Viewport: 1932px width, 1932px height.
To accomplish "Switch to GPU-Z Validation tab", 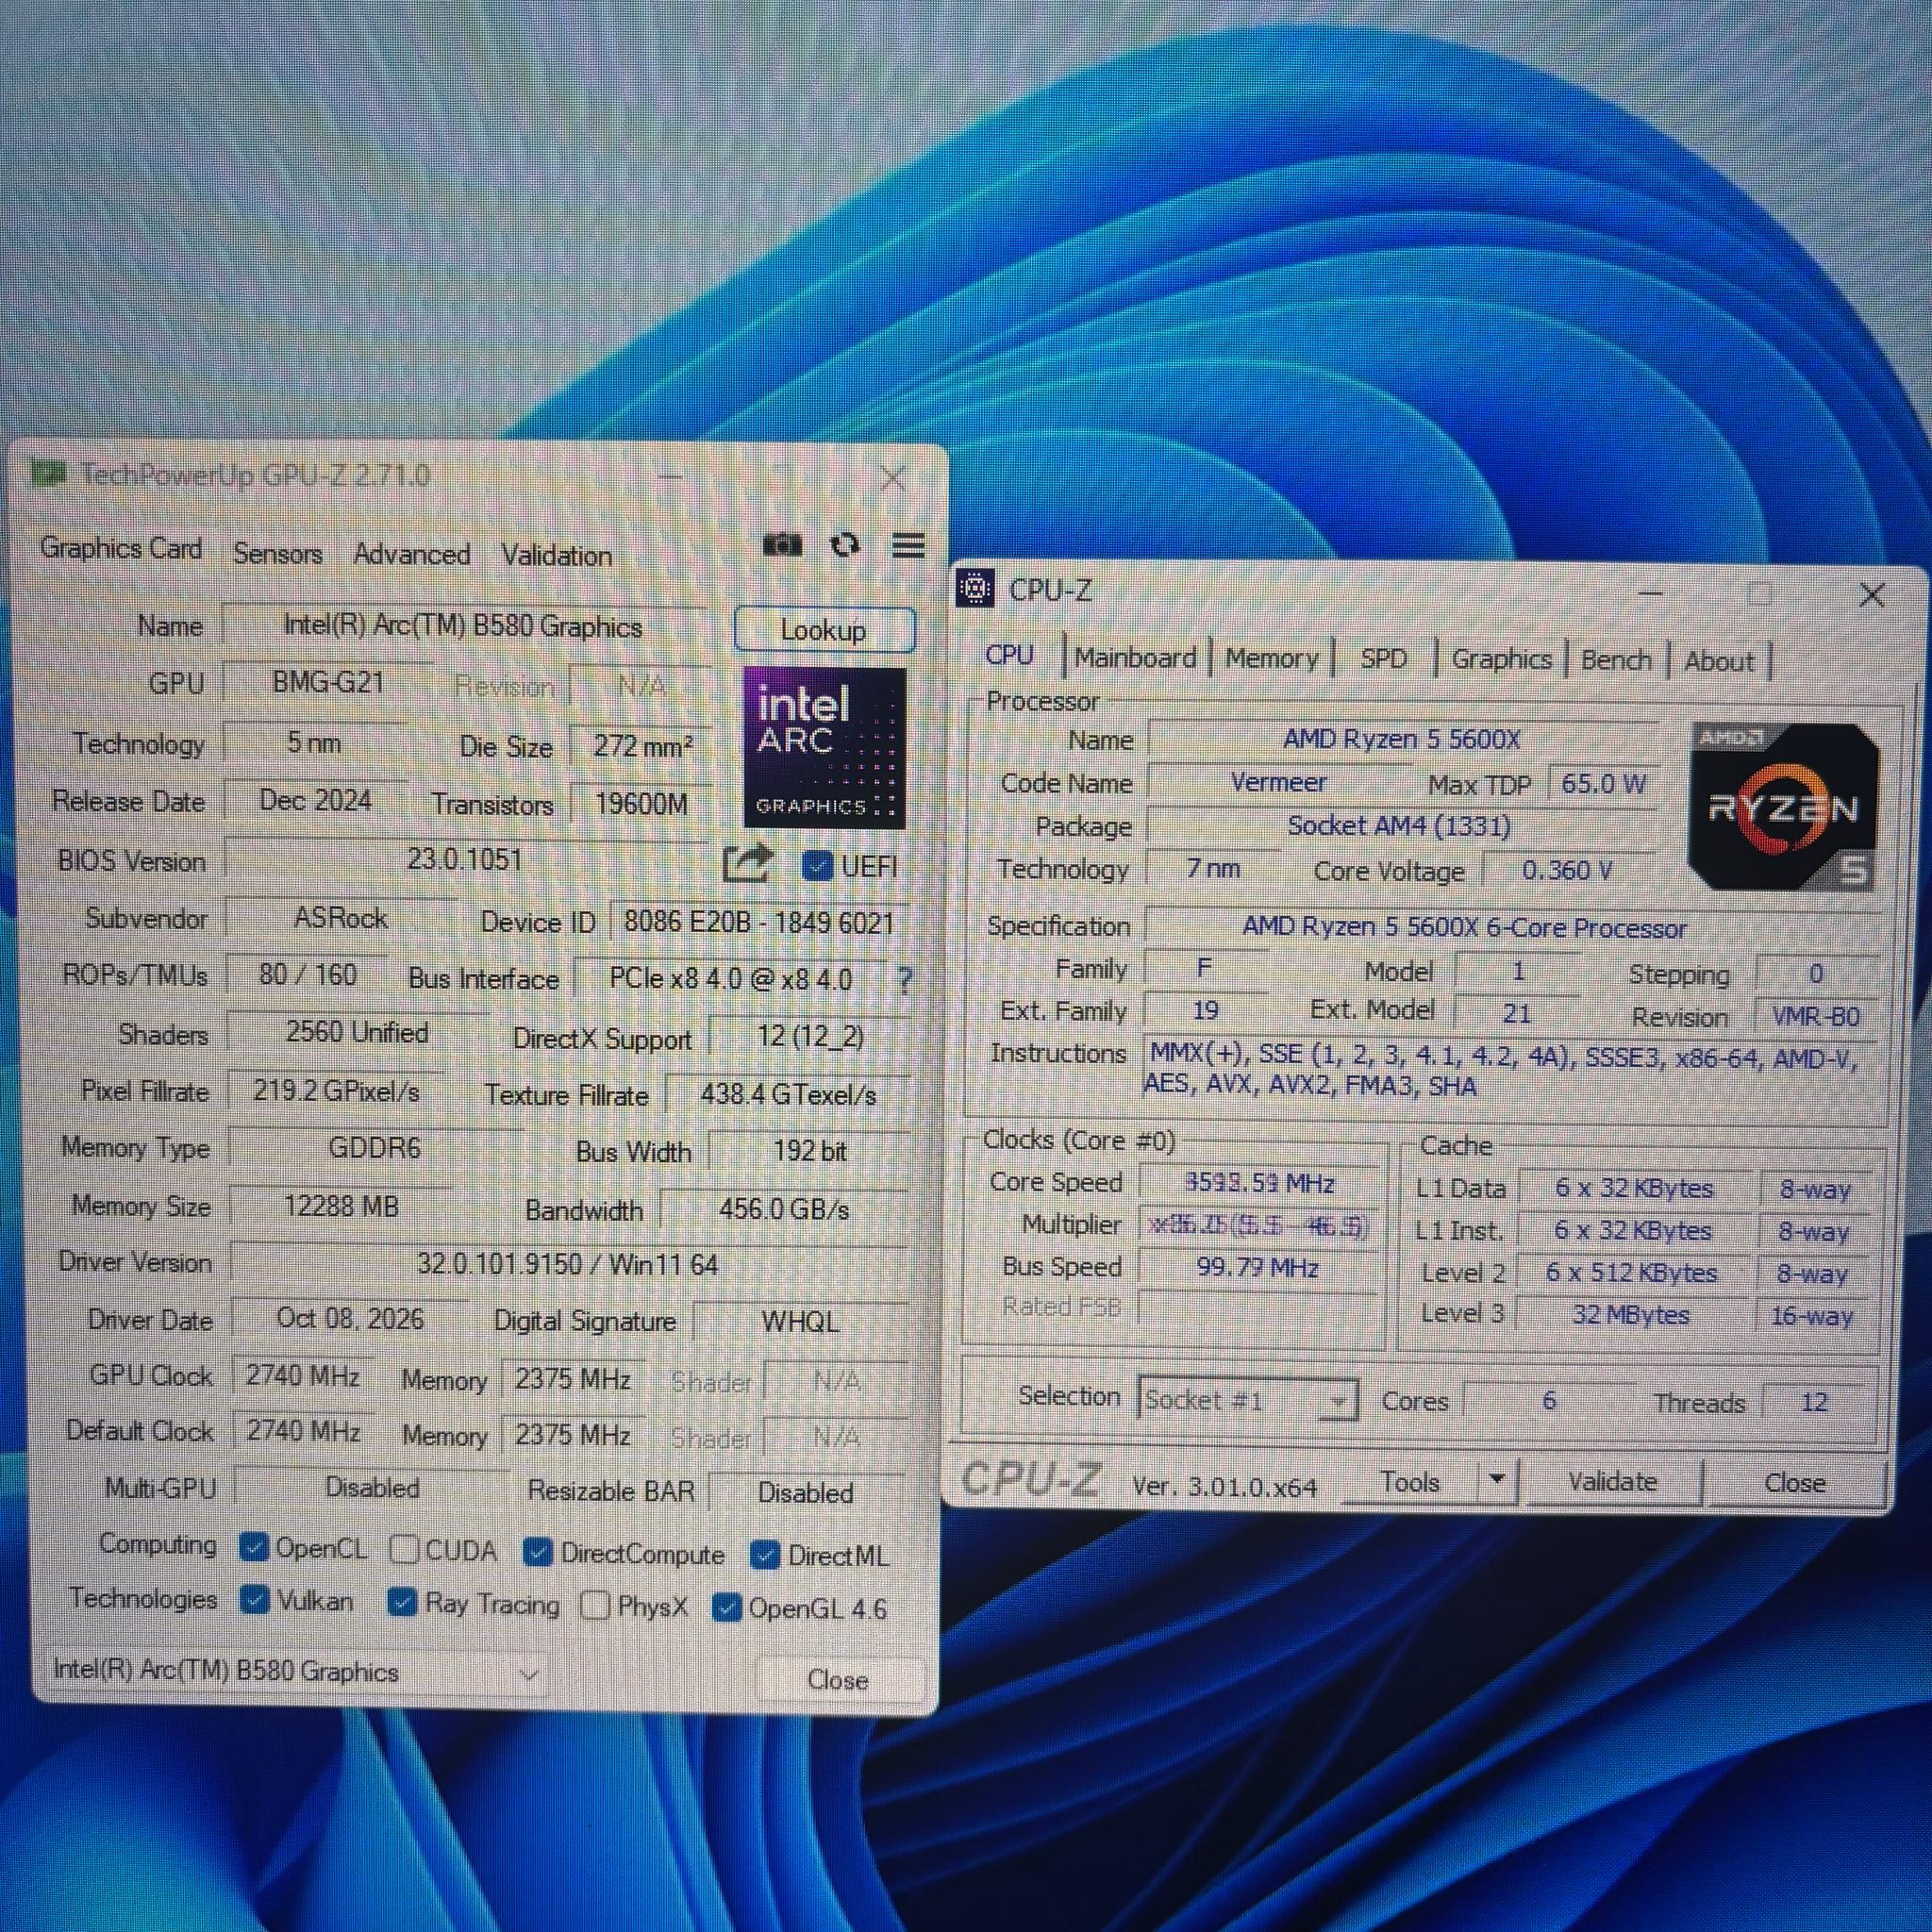I will (x=556, y=555).
